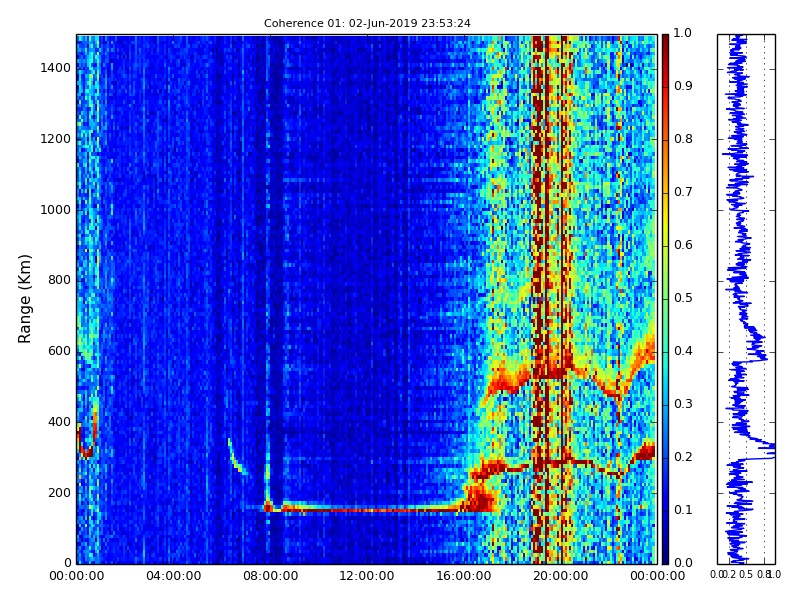Click the 200 range tick label
Viewport: 800px width, 600px height.
point(59,493)
